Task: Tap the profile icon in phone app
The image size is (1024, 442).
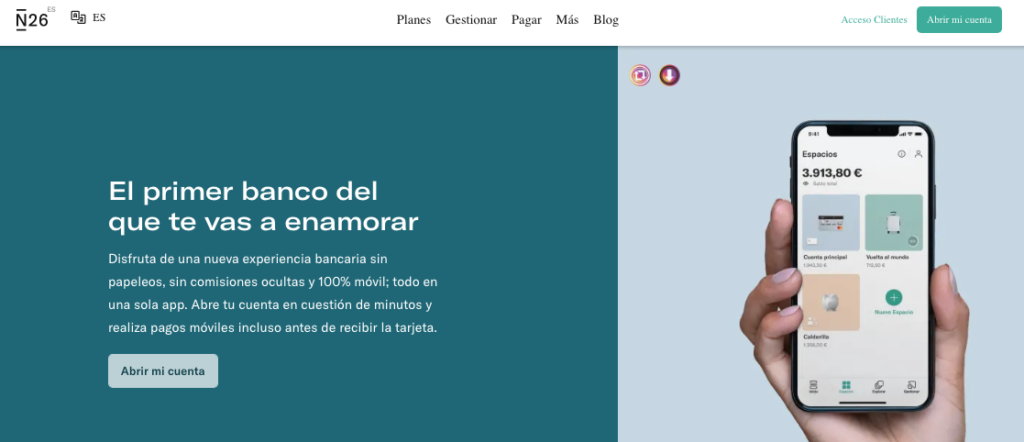Action: [x=918, y=154]
